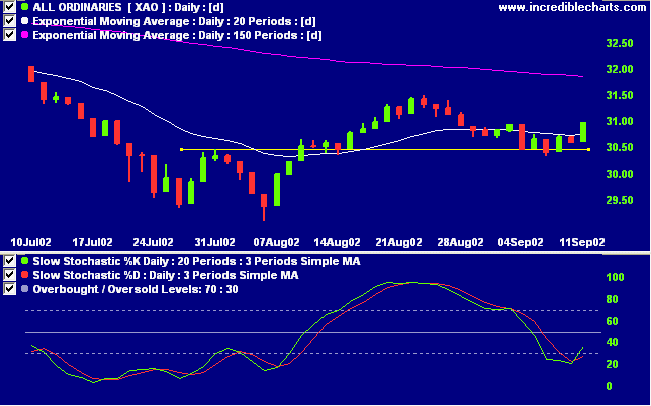This screenshot has height=406, width=651.
Task: Click the Slow Stochastic %K Daily label
Action: (x=196, y=261)
